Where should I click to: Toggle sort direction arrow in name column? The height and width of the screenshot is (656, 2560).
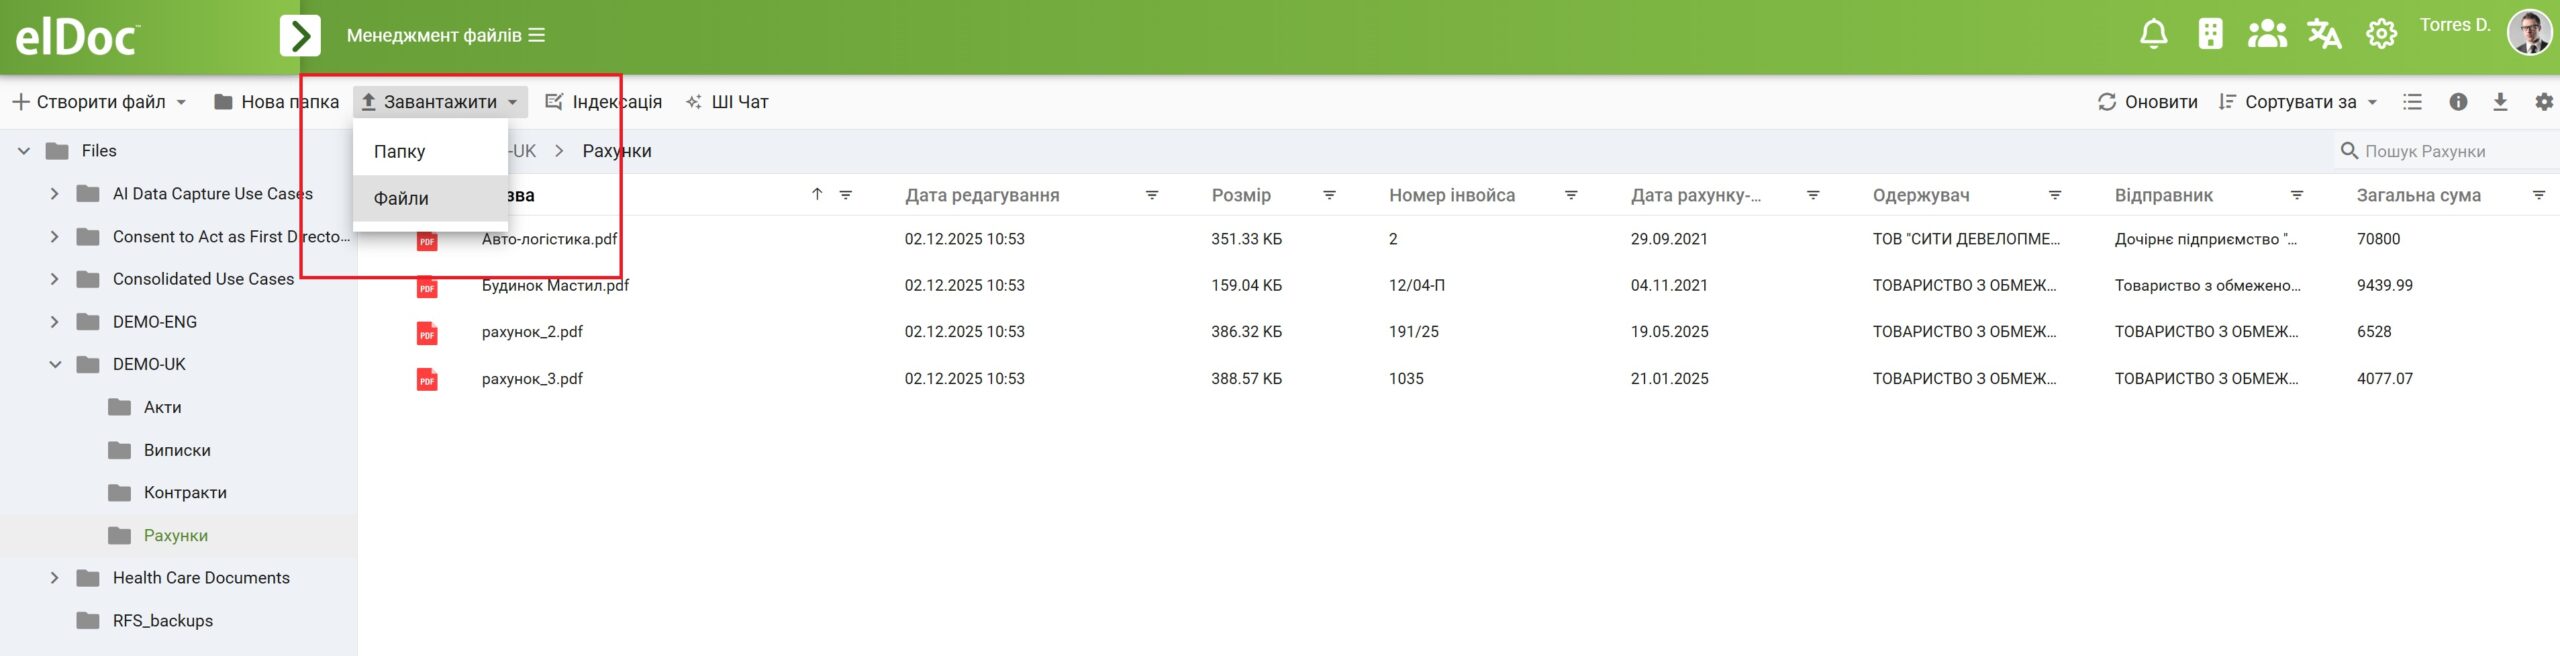pos(817,195)
